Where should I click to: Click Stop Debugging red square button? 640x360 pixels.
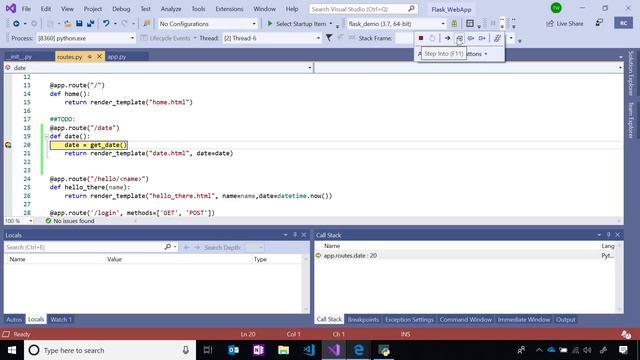pos(421,38)
